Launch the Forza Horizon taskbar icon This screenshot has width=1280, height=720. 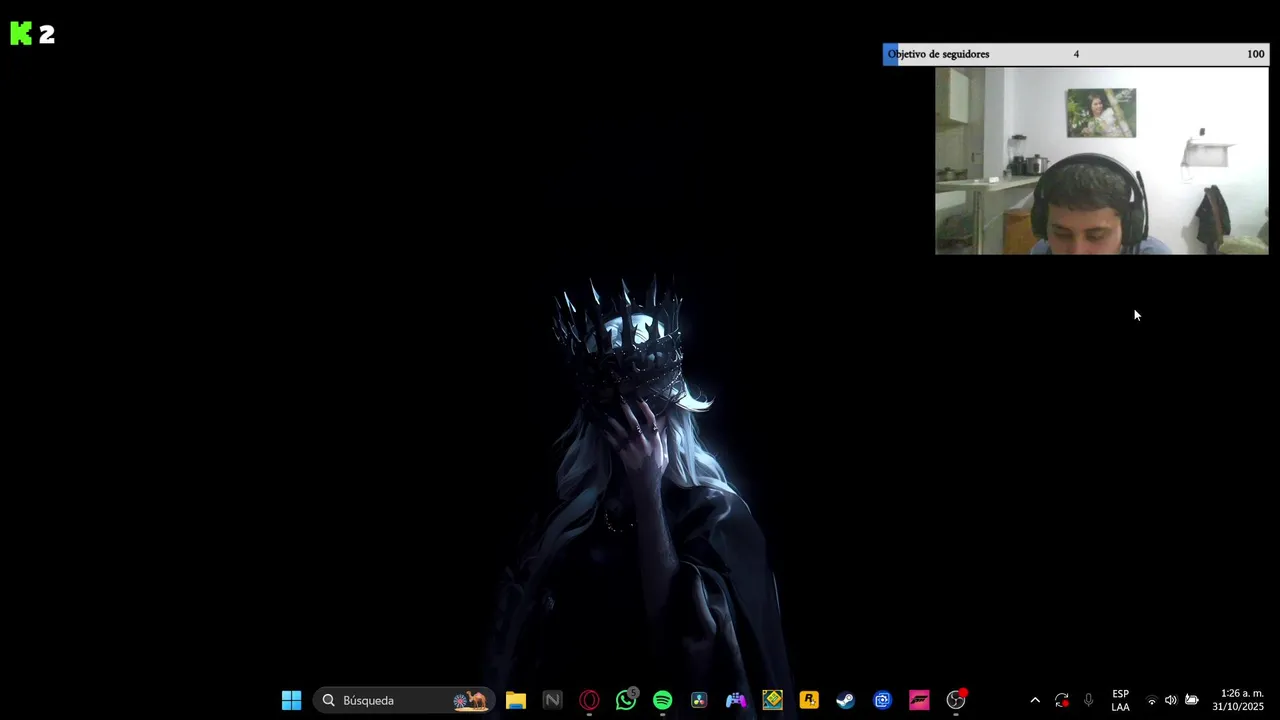click(x=919, y=700)
